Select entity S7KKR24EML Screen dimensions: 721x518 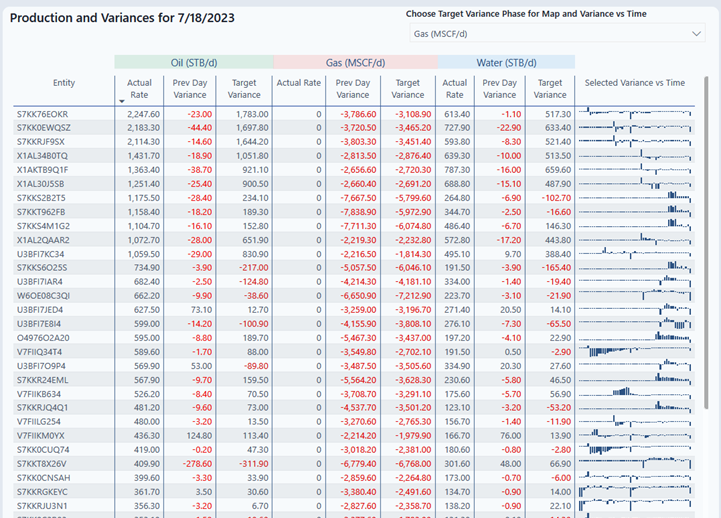pyautogui.click(x=42, y=380)
